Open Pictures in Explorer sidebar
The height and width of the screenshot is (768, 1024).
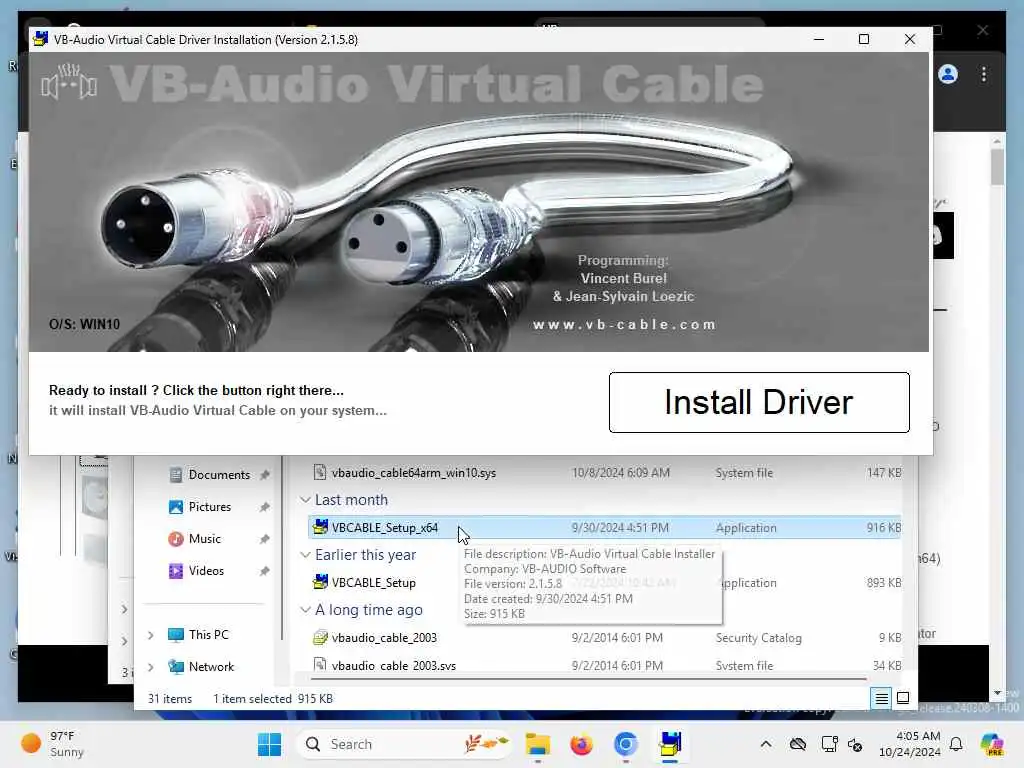[x=210, y=507]
